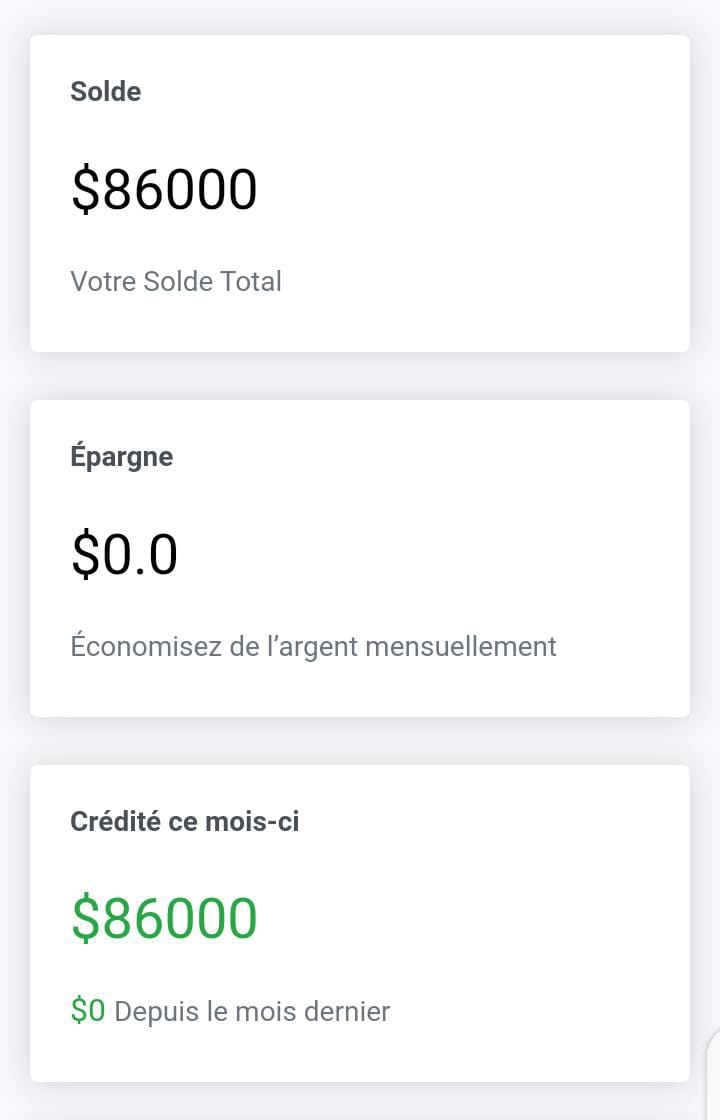Screen dimensions: 720x1120
Task: Open the floating widget at bottom-right edge
Action: pyautogui.click(x=712, y=1080)
